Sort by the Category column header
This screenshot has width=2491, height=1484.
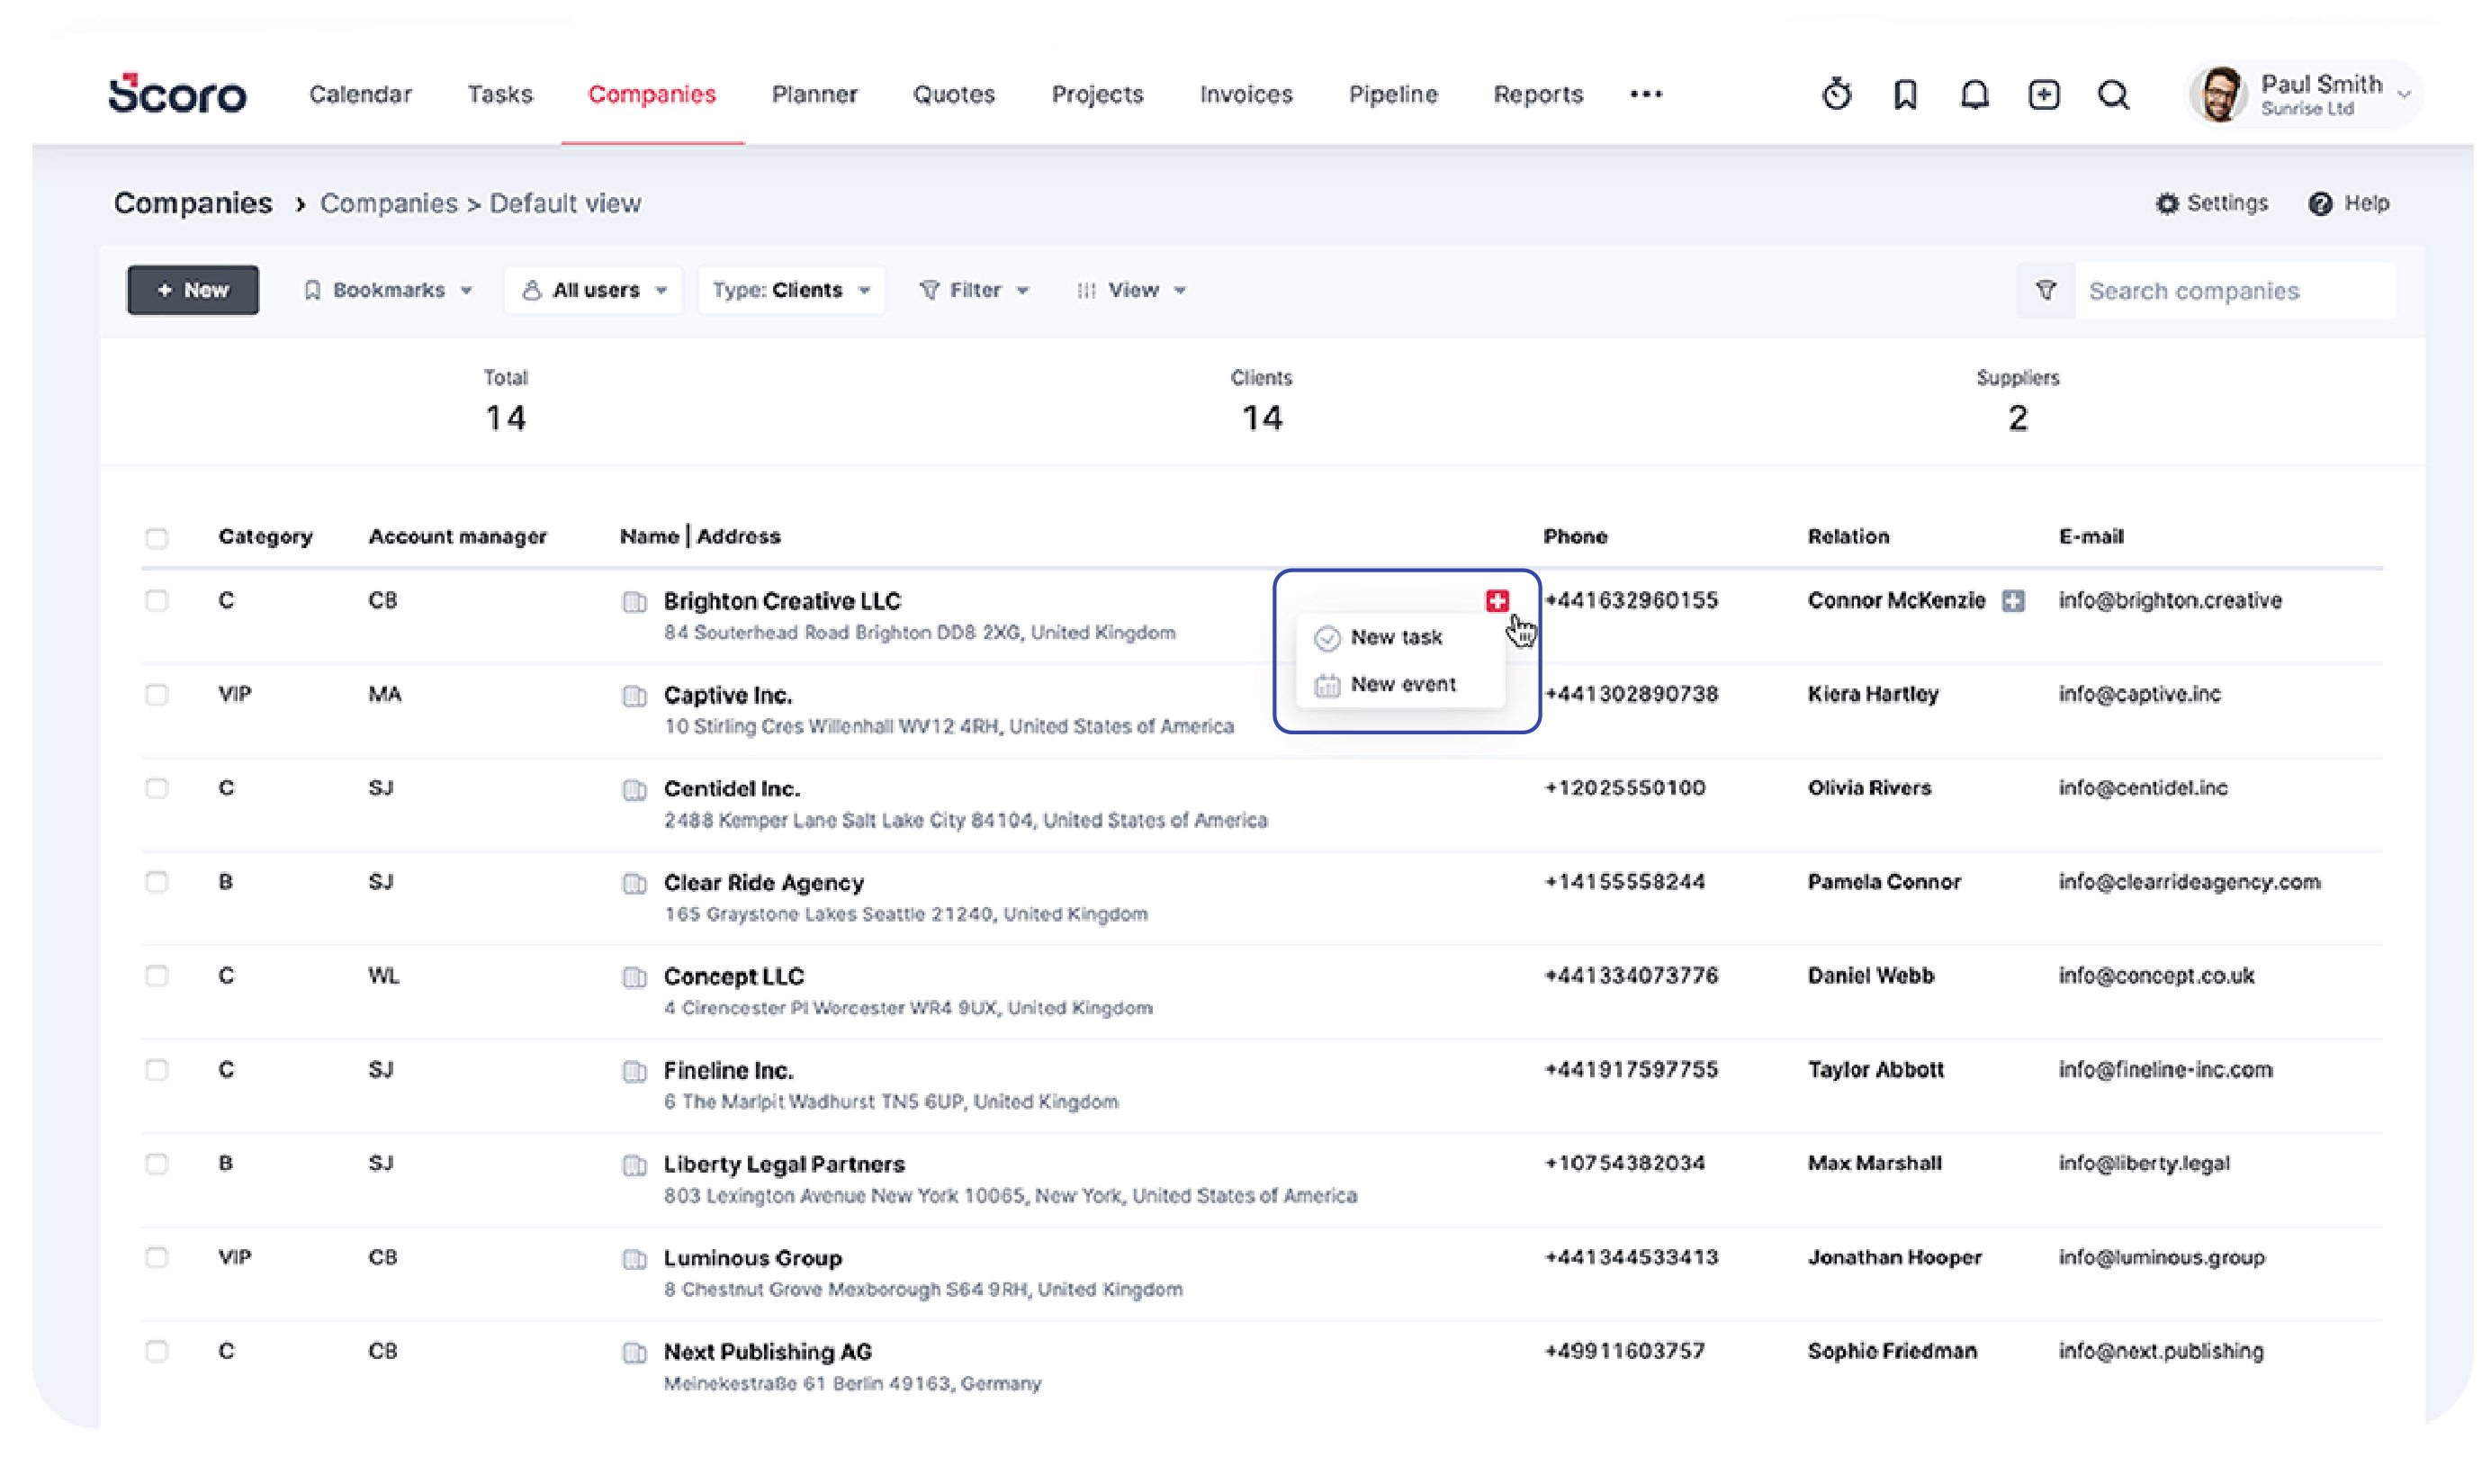(267, 539)
